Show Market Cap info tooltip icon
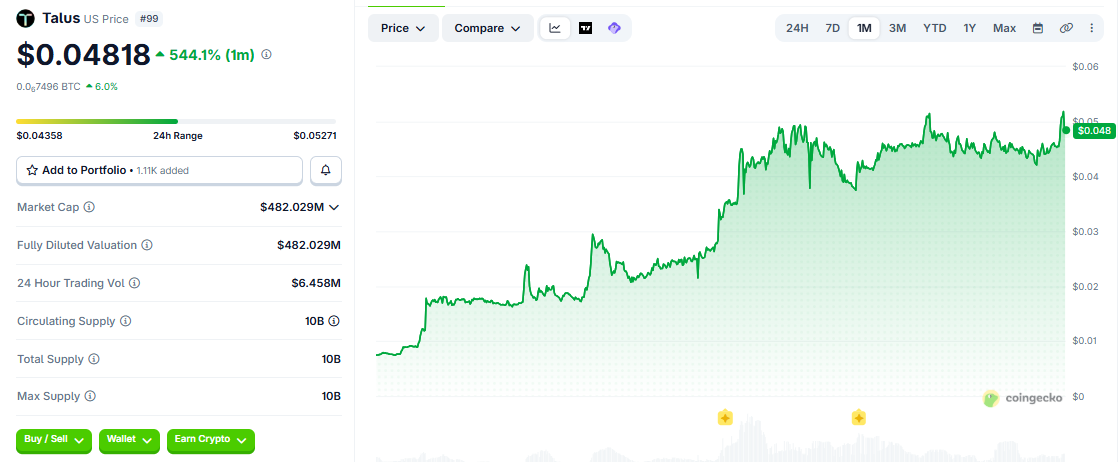 point(89,207)
